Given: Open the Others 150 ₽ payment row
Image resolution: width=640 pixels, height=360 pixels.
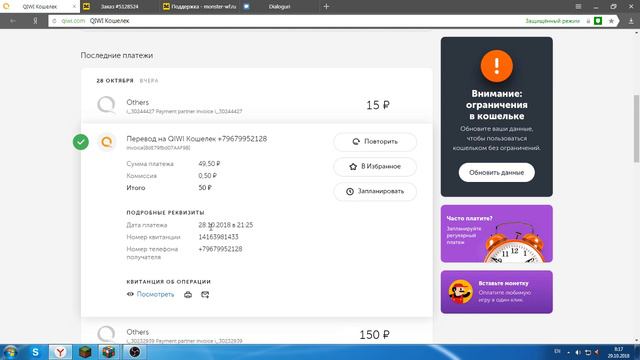Looking at the screenshot, I should (256, 335).
